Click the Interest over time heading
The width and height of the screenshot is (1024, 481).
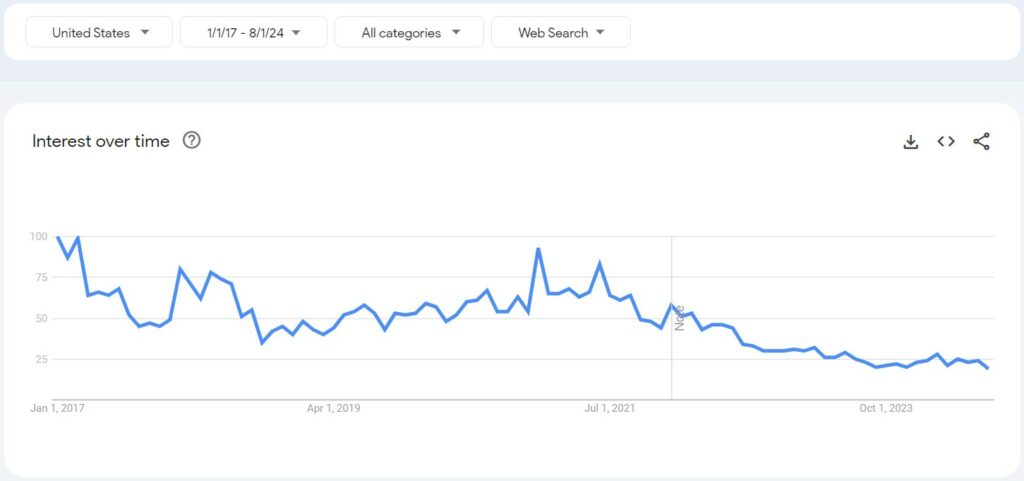(x=101, y=141)
